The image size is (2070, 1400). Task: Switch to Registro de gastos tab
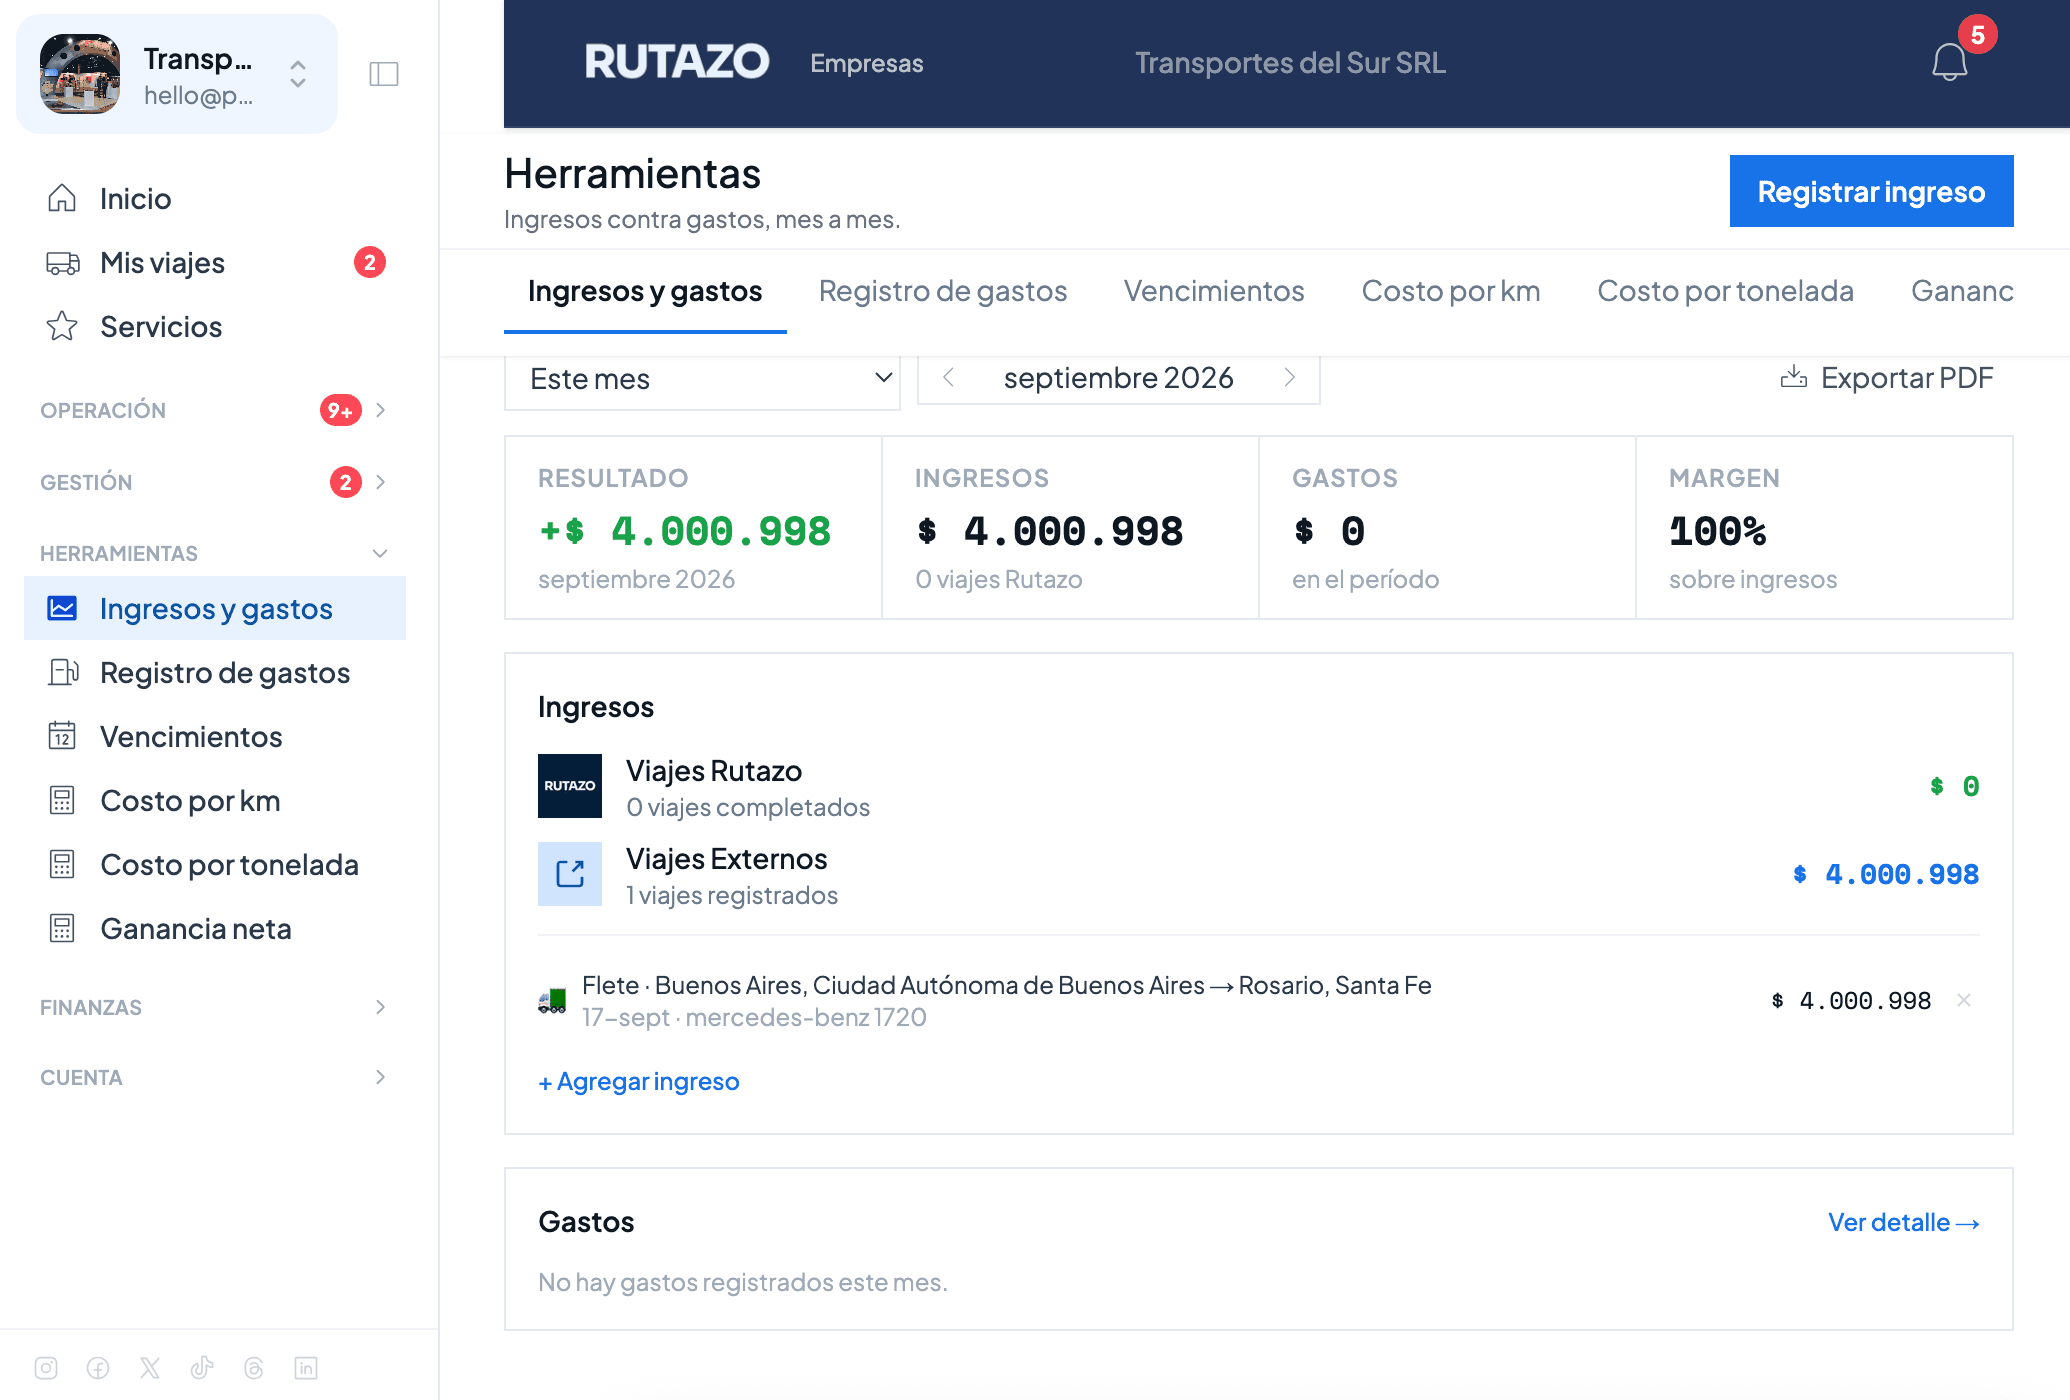coord(942,291)
